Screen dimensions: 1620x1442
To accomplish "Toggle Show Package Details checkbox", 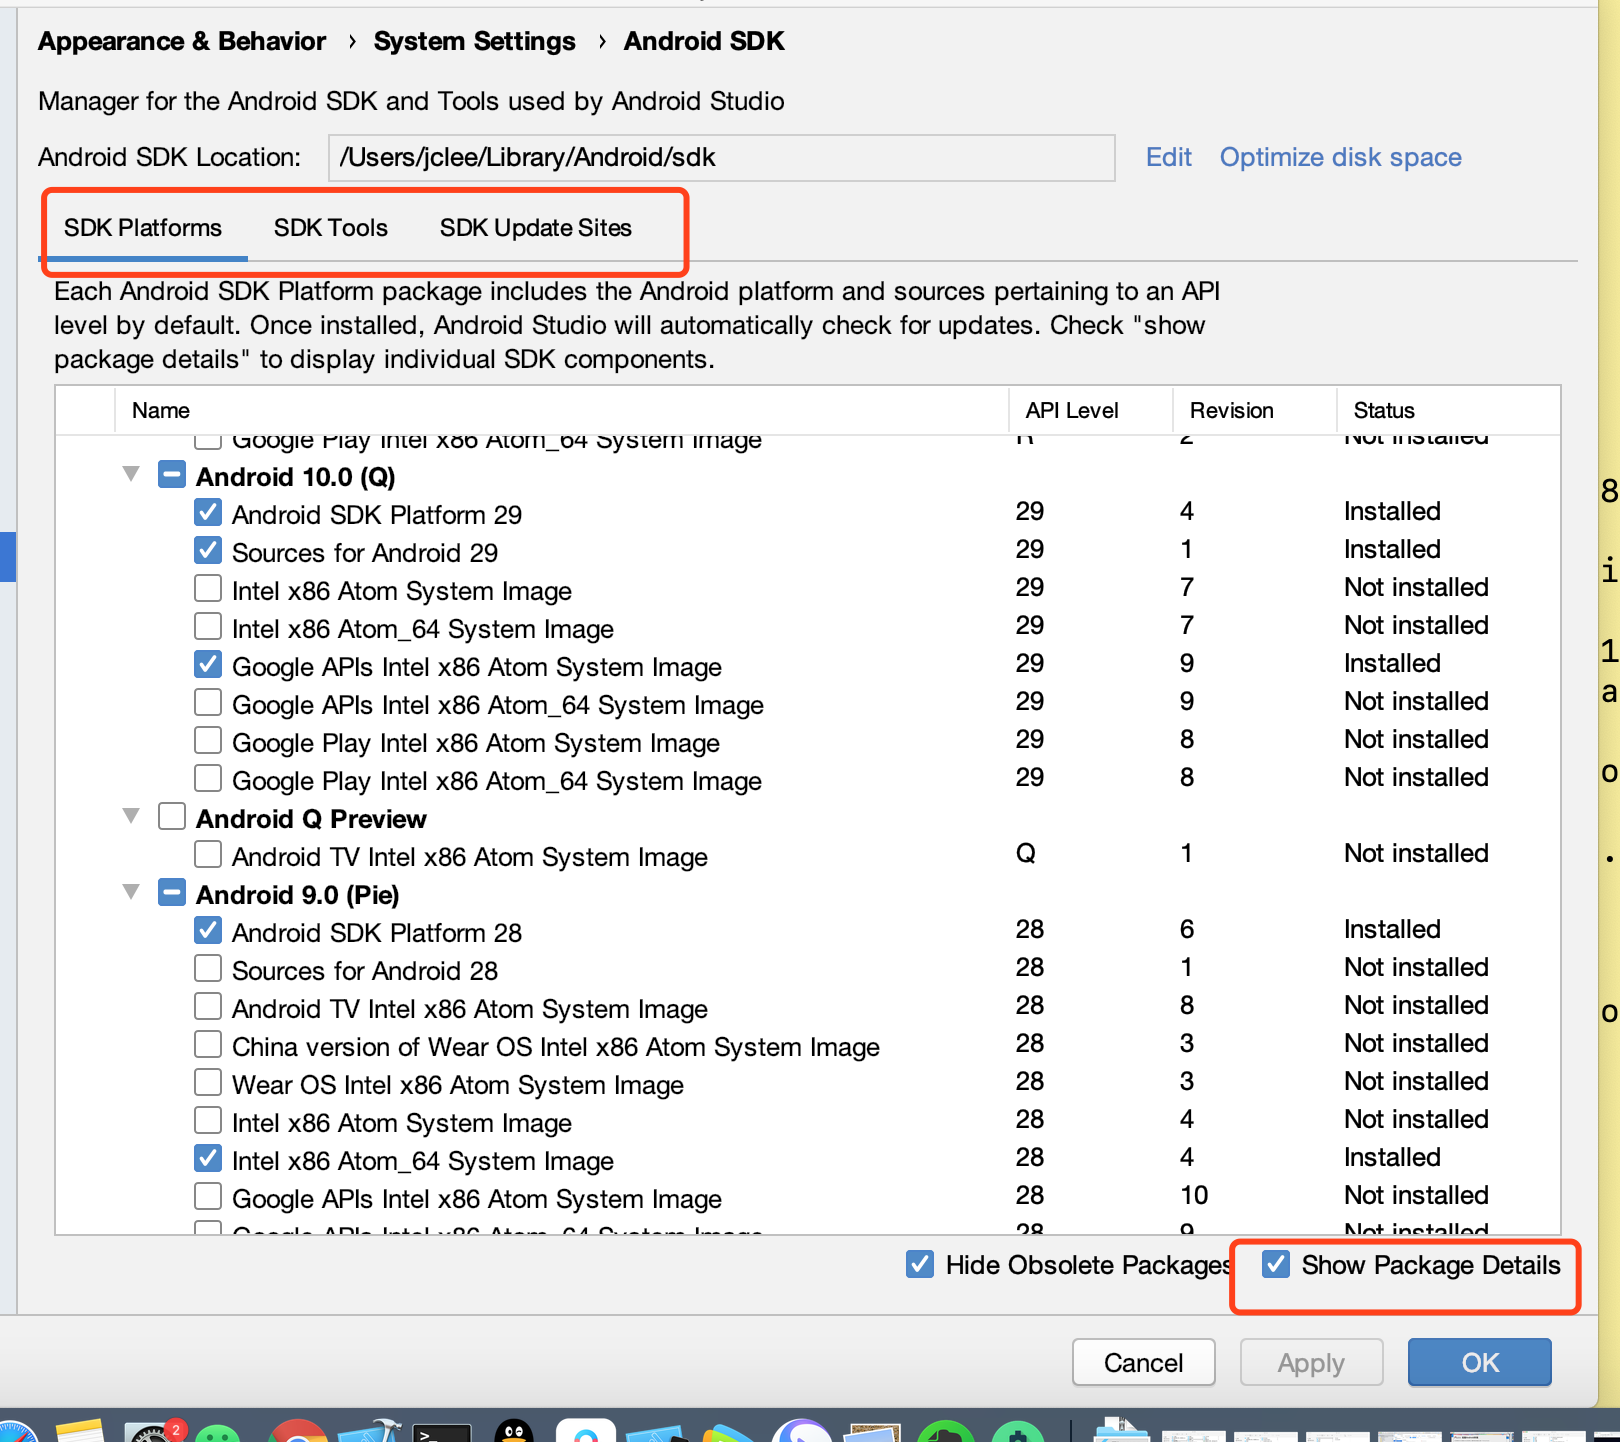I will coord(1275,1265).
